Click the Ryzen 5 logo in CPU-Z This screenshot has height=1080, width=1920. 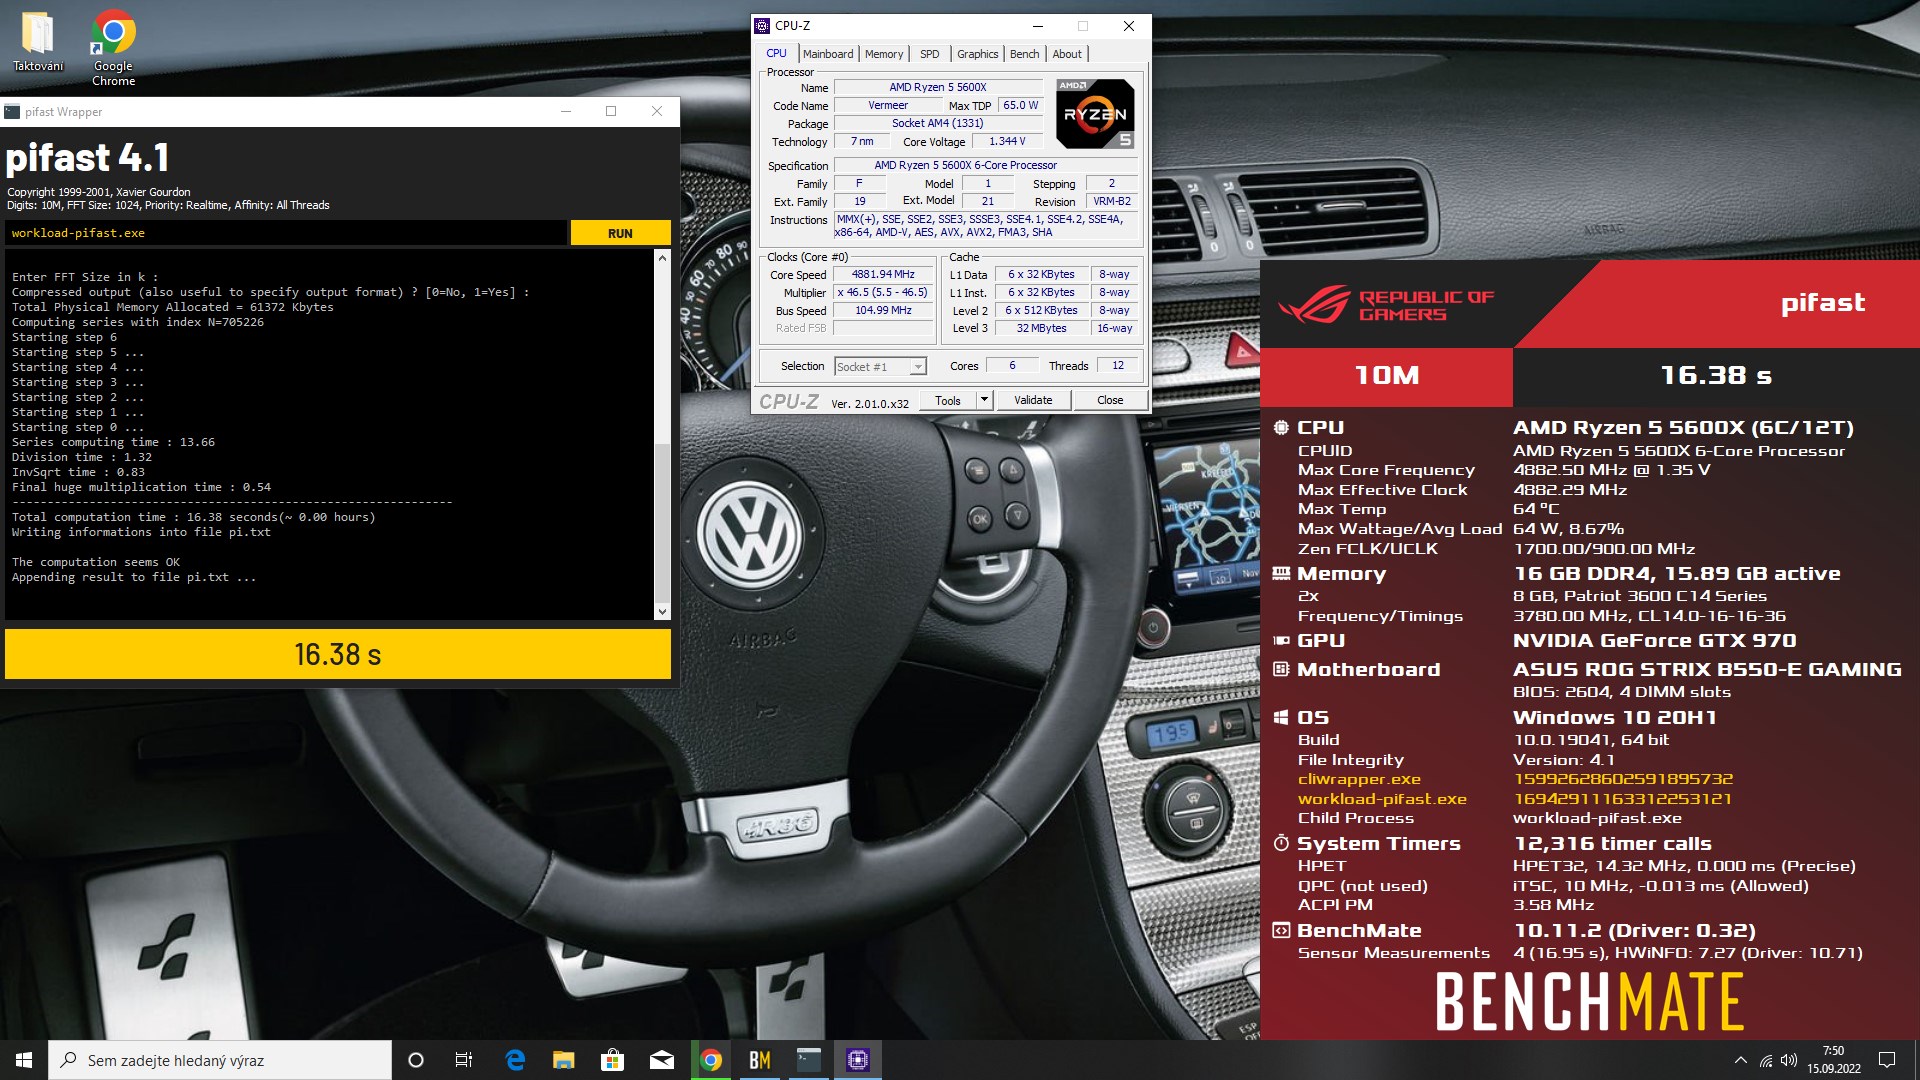click(x=1095, y=114)
